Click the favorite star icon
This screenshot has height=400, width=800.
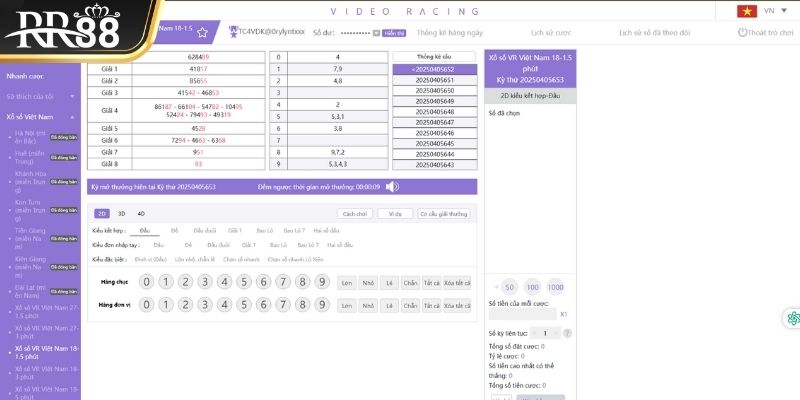coord(202,33)
